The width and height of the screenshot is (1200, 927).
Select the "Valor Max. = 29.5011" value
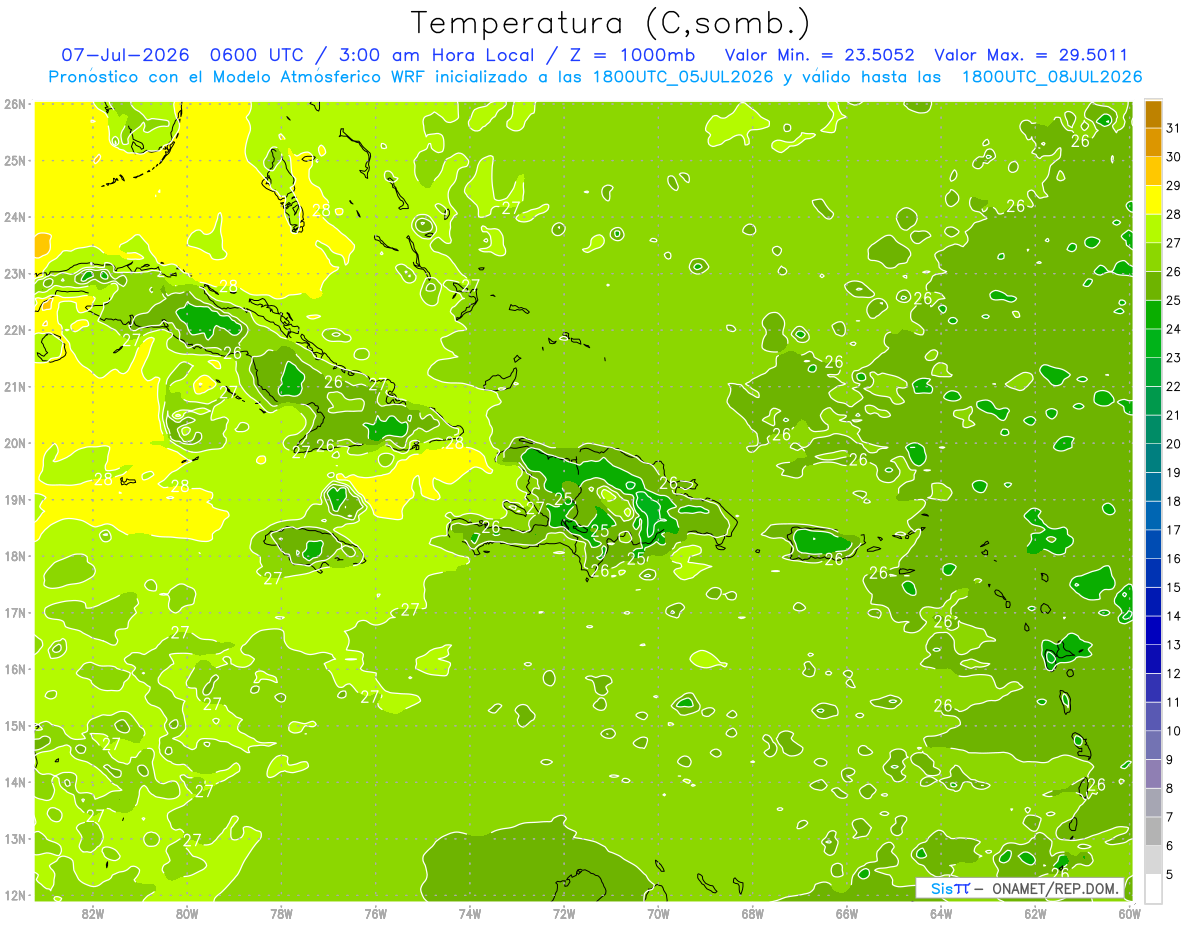pos(1031,55)
